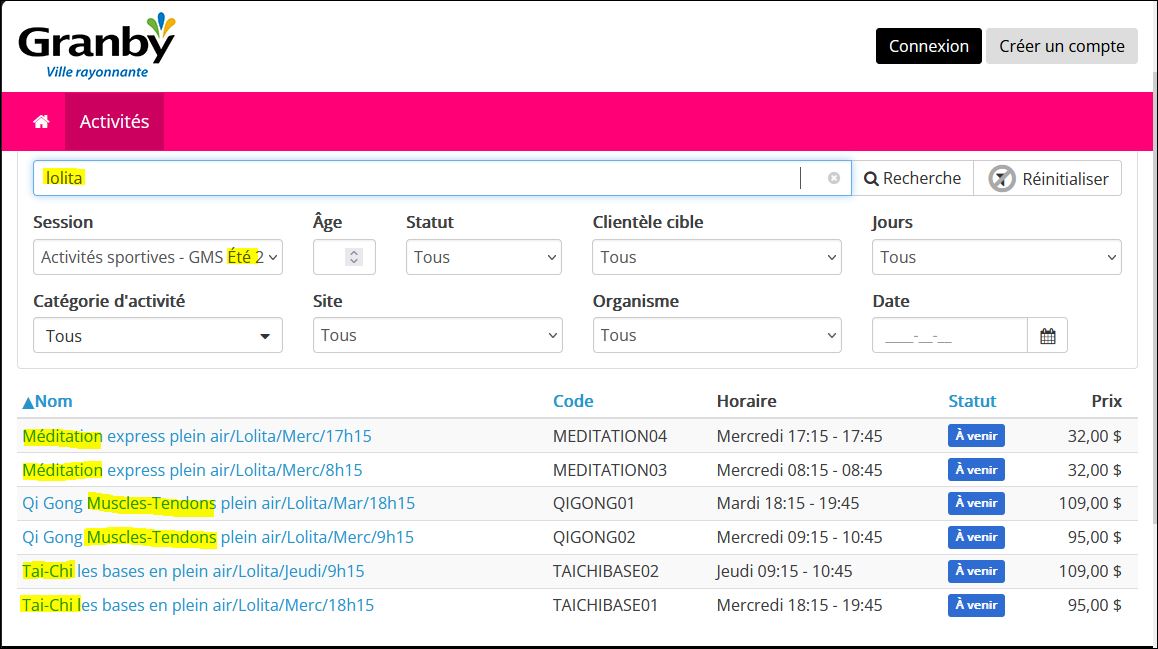Click code cell QIGONG01

tap(594, 504)
